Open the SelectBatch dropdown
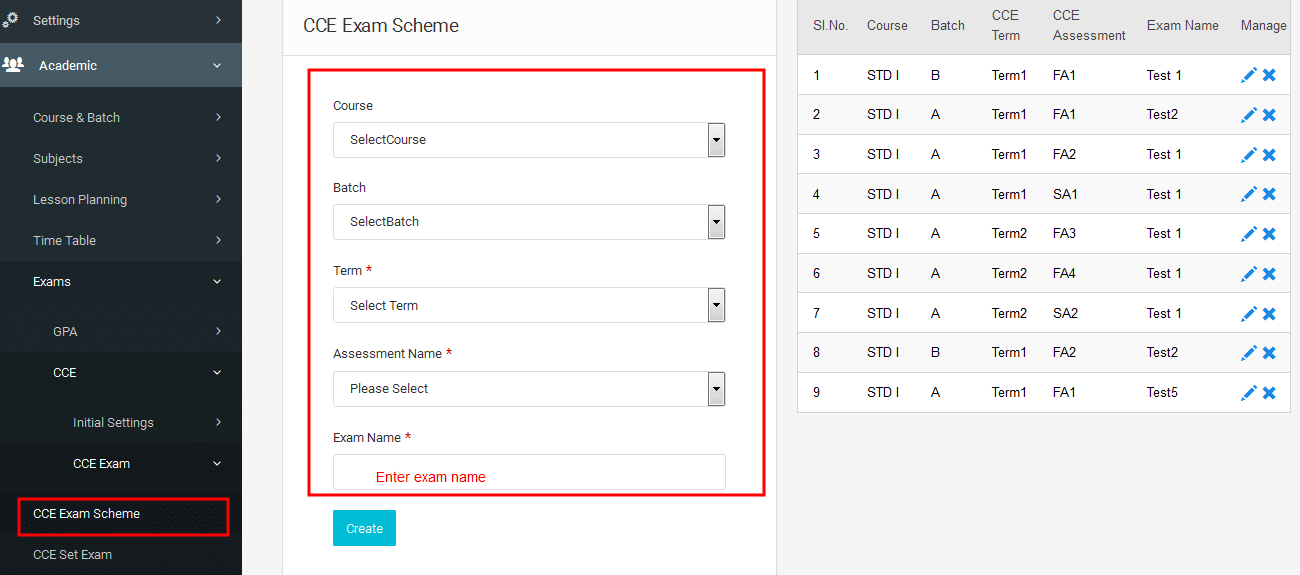Screen dimensions: 1300x575 coord(529,222)
